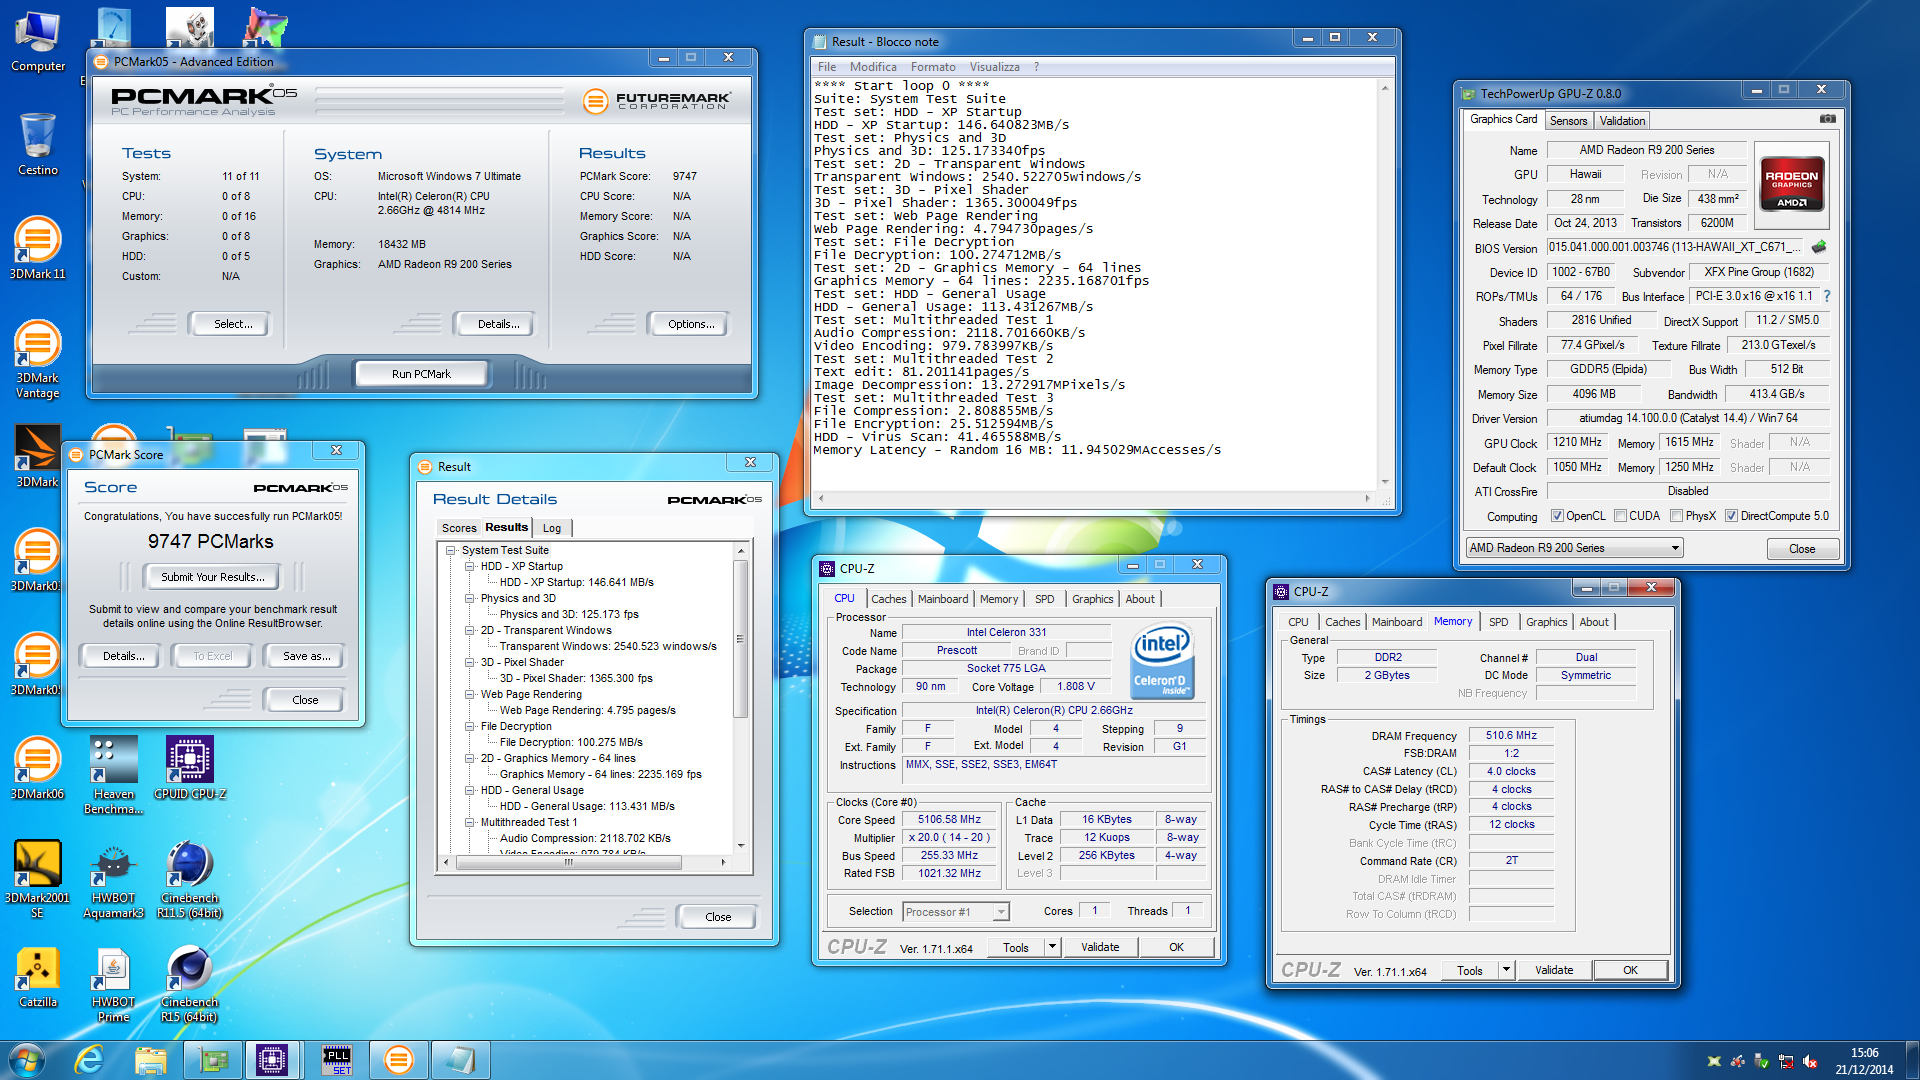
Task: Click volume speaker icon in system tray
Action: 1810,1061
